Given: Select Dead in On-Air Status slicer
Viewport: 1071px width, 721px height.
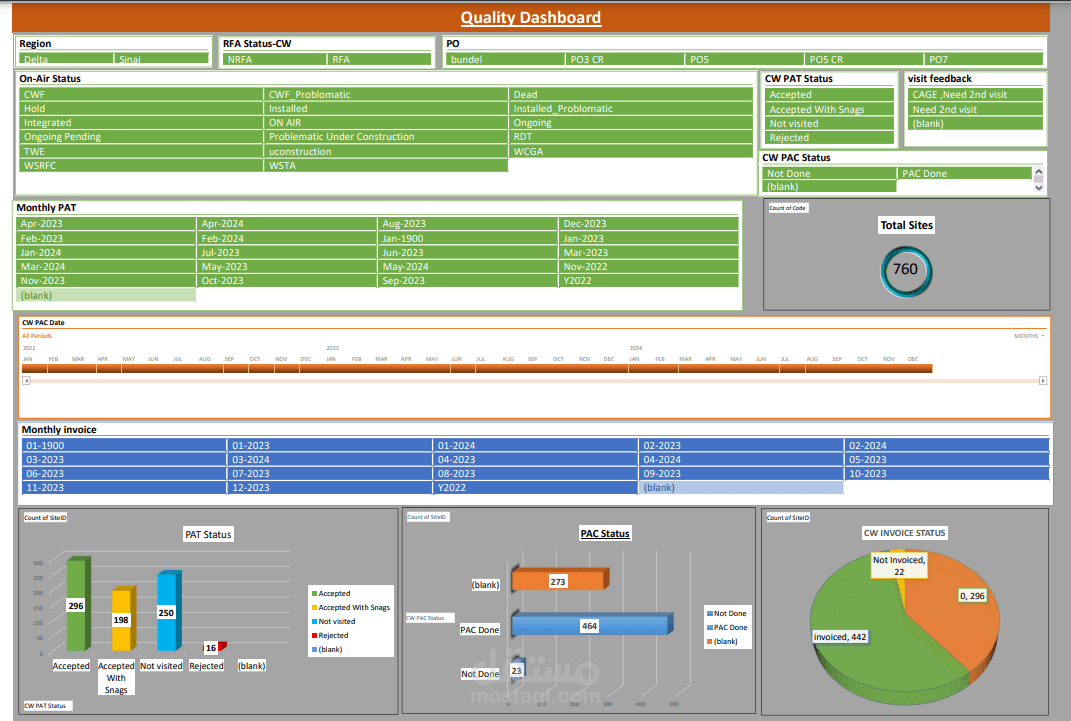Looking at the screenshot, I should (x=630, y=94).
